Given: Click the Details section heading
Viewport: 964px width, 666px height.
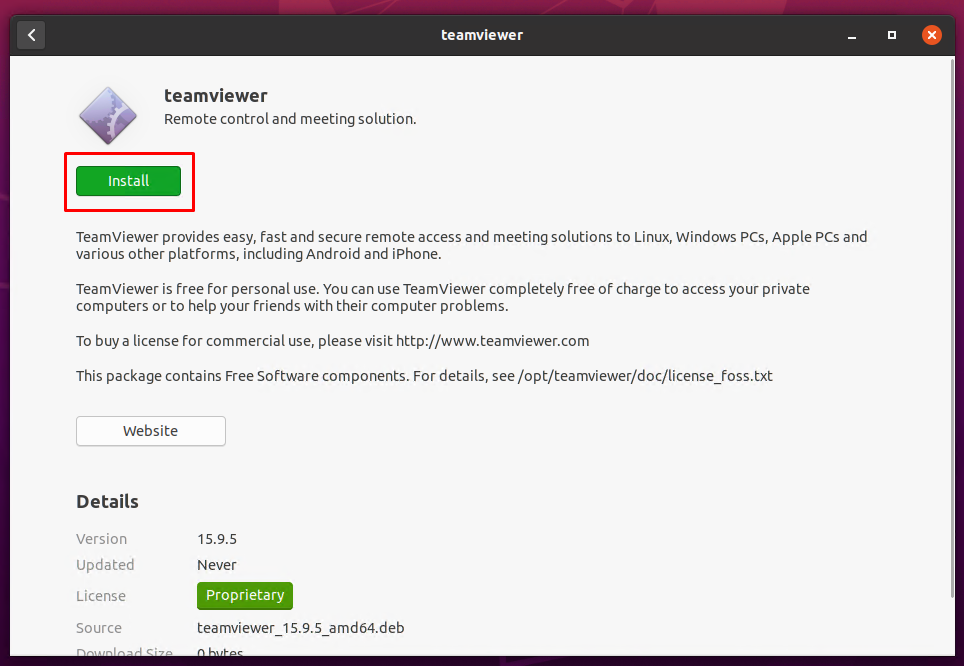Looking at the screenshot, I should 108,502.
